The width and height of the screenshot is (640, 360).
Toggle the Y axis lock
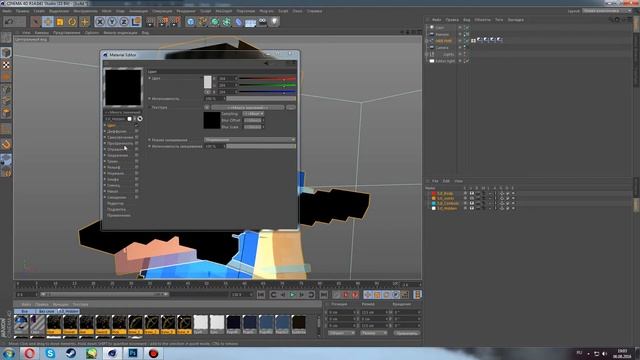[x=112, y=21]
